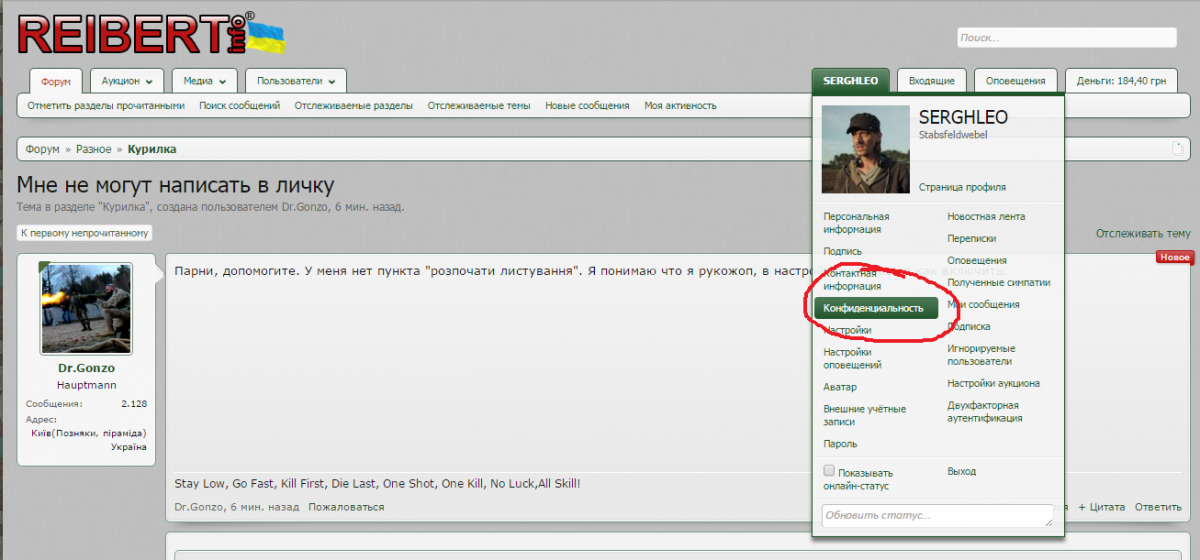Open Поиск сообщений link
The image size is (1200, 560).
[x=239, y=105]
